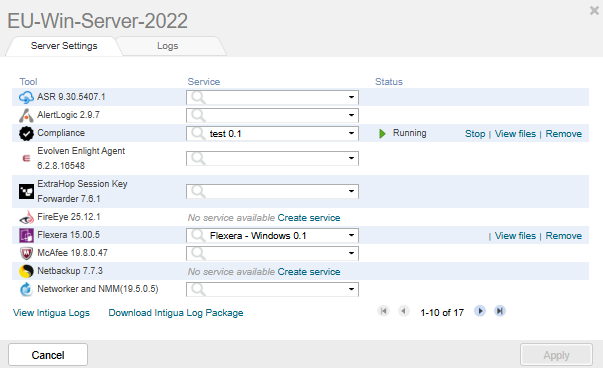This screenshot has width=603, height=368.
Task: Click the '1-10 of 17' pagination text
Action: pos(442,313)
